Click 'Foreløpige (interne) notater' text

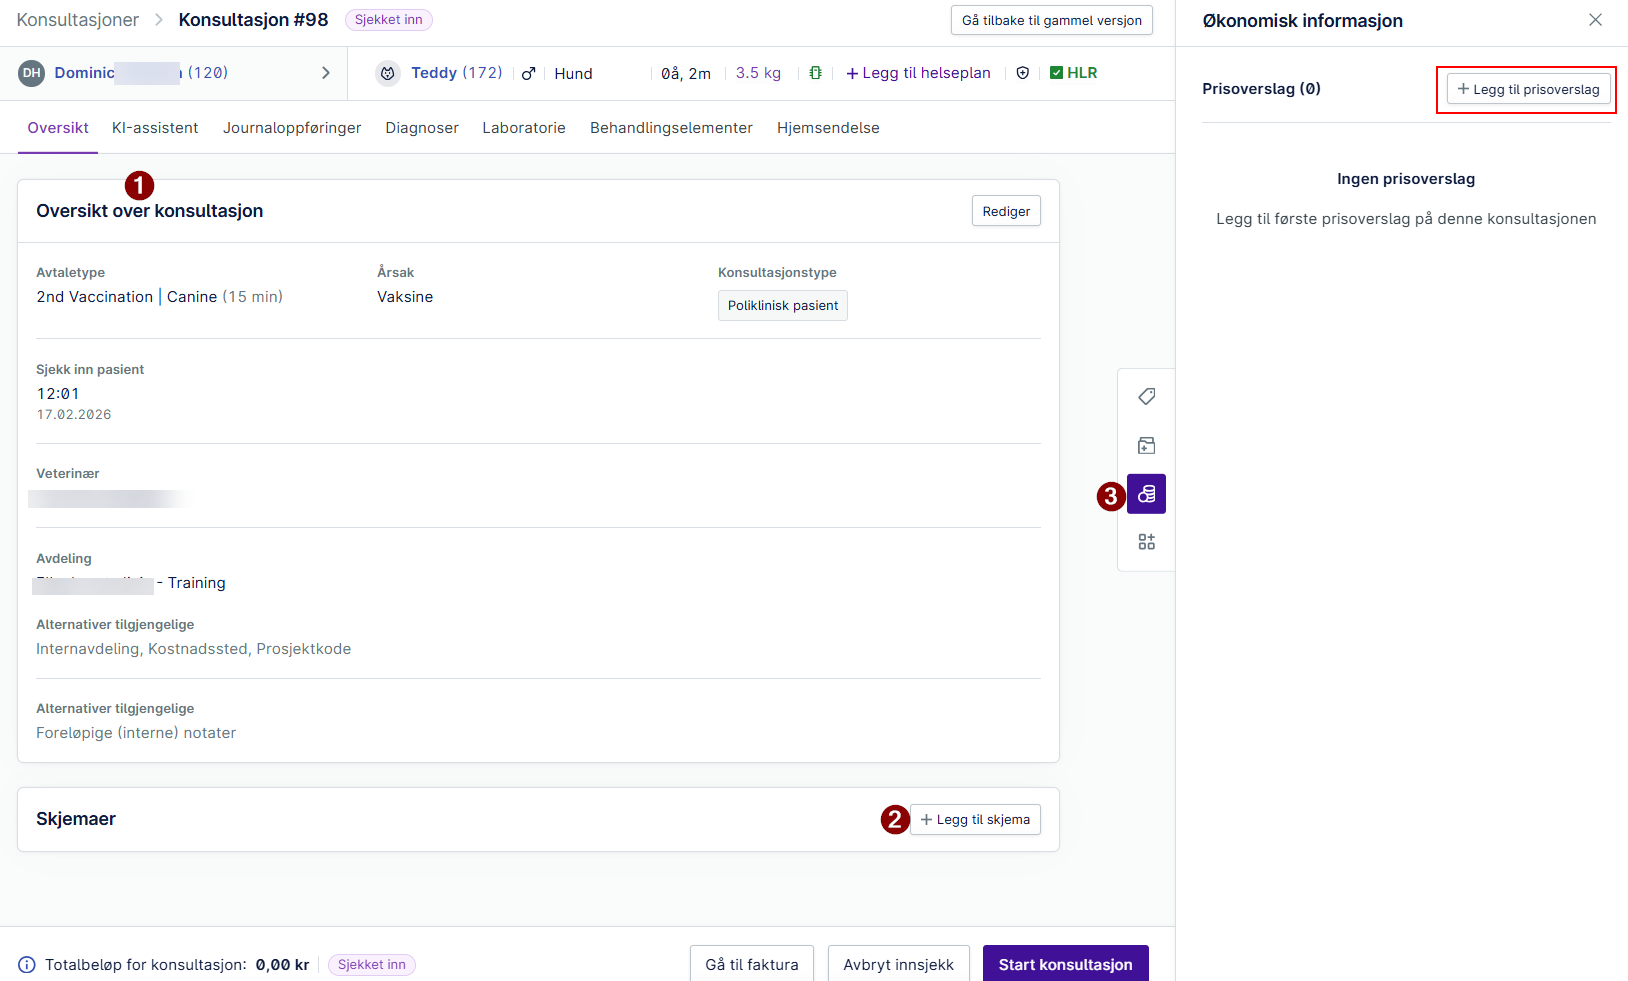click(x=136, y=733)
